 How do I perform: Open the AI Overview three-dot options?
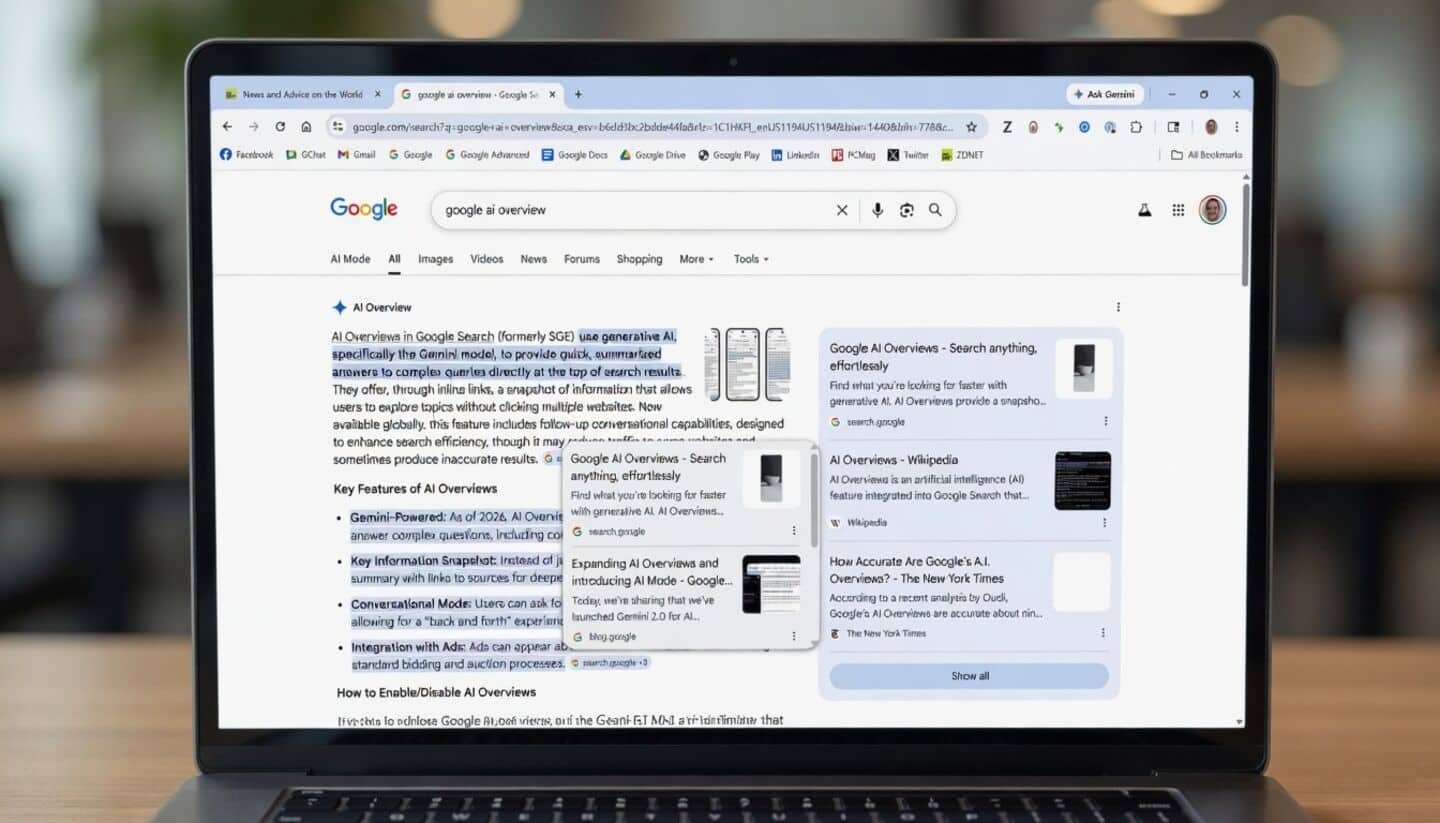[1118, 307]
